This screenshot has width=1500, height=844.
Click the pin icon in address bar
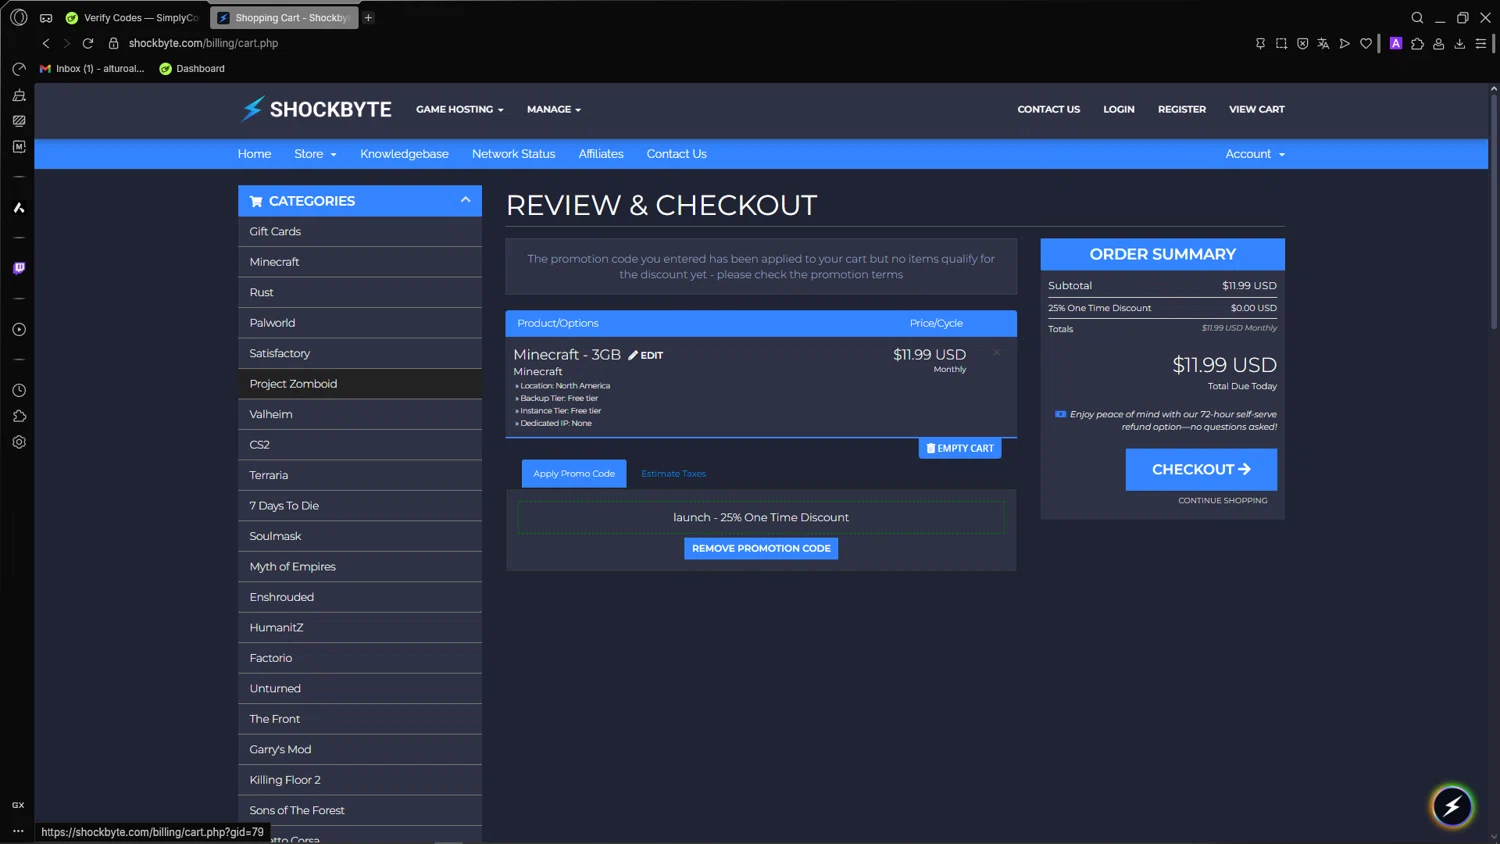(x=1260, y=43)
